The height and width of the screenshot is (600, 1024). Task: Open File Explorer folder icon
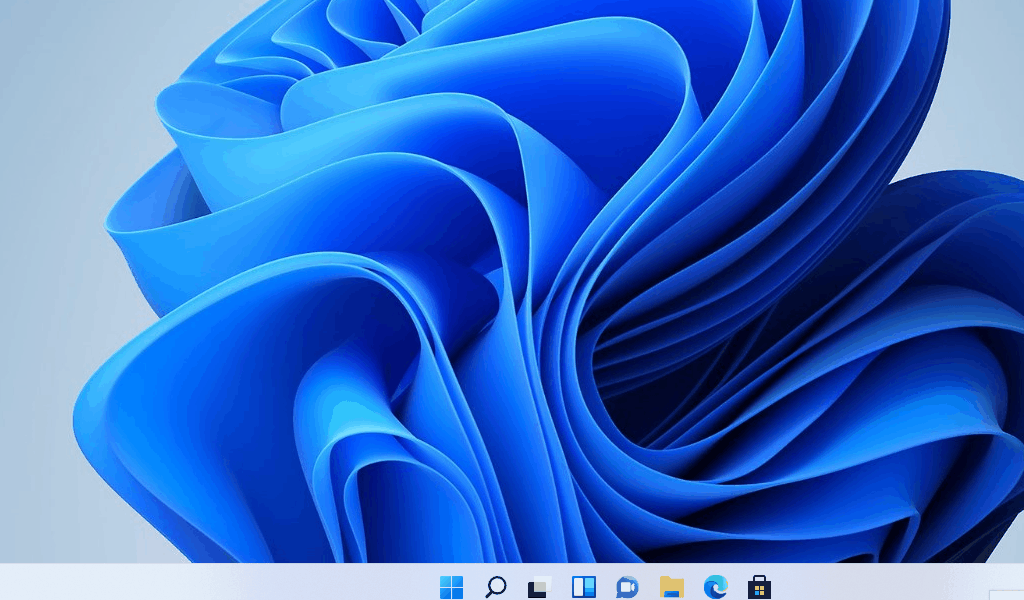click(671, 587)
